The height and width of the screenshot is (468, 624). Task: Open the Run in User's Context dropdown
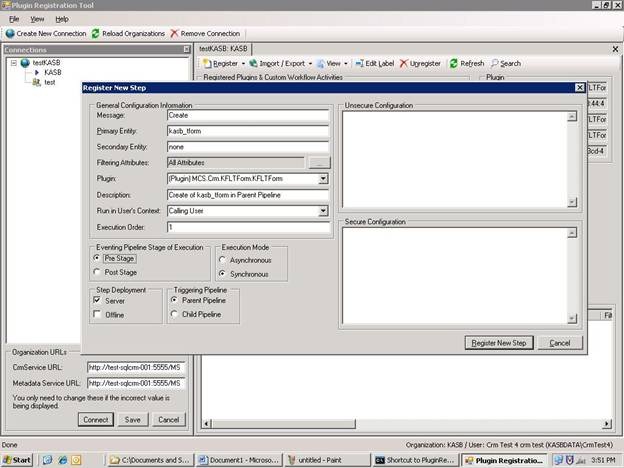point(324,211)
